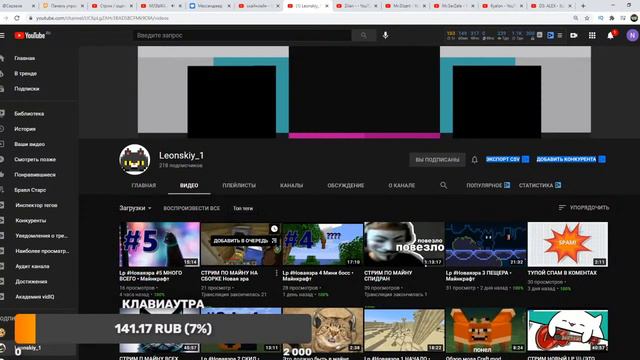This screenshot has width=640, height=360.
Task: Expand the Загрузки dropdown
Action: [x=135, y=208]
